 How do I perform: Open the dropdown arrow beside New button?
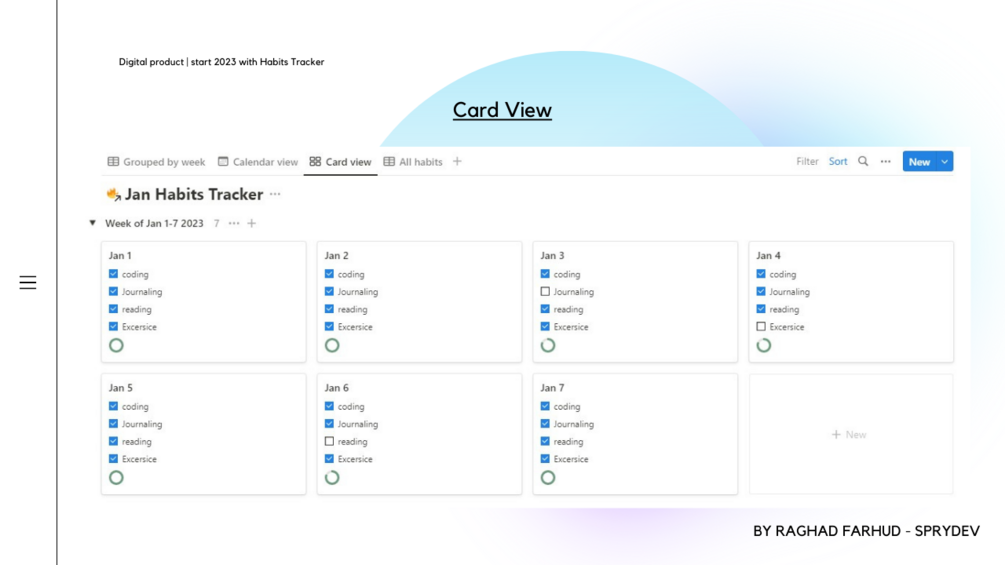945,161
